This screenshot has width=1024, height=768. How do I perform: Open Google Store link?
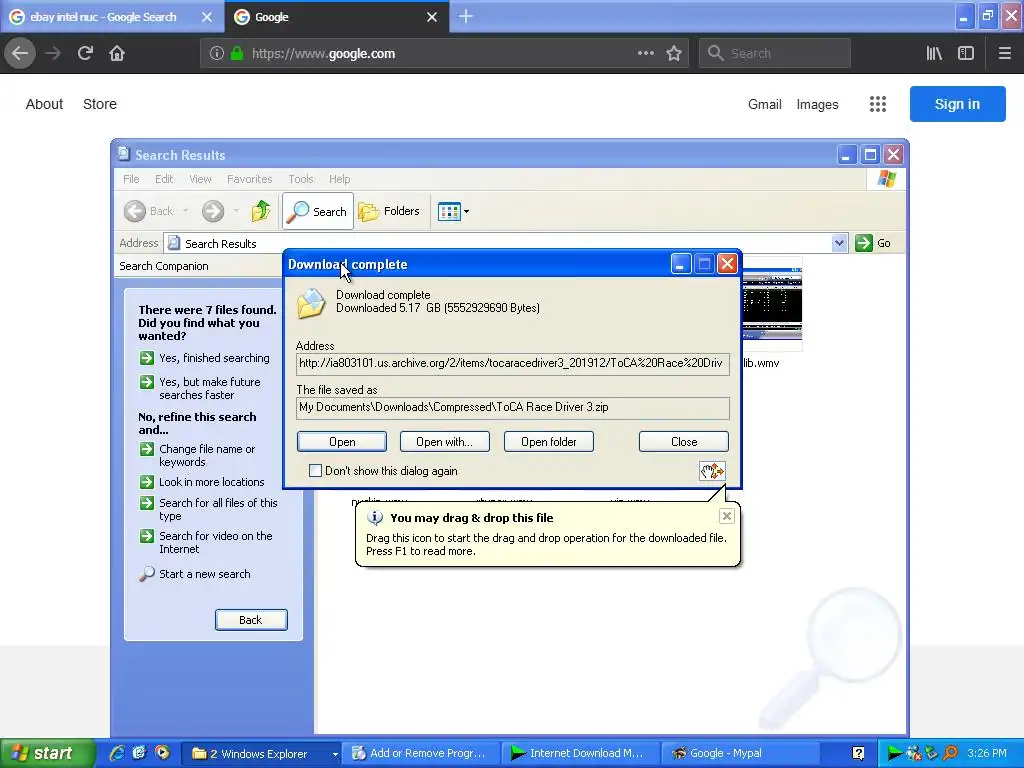click(x=100, y=104)
